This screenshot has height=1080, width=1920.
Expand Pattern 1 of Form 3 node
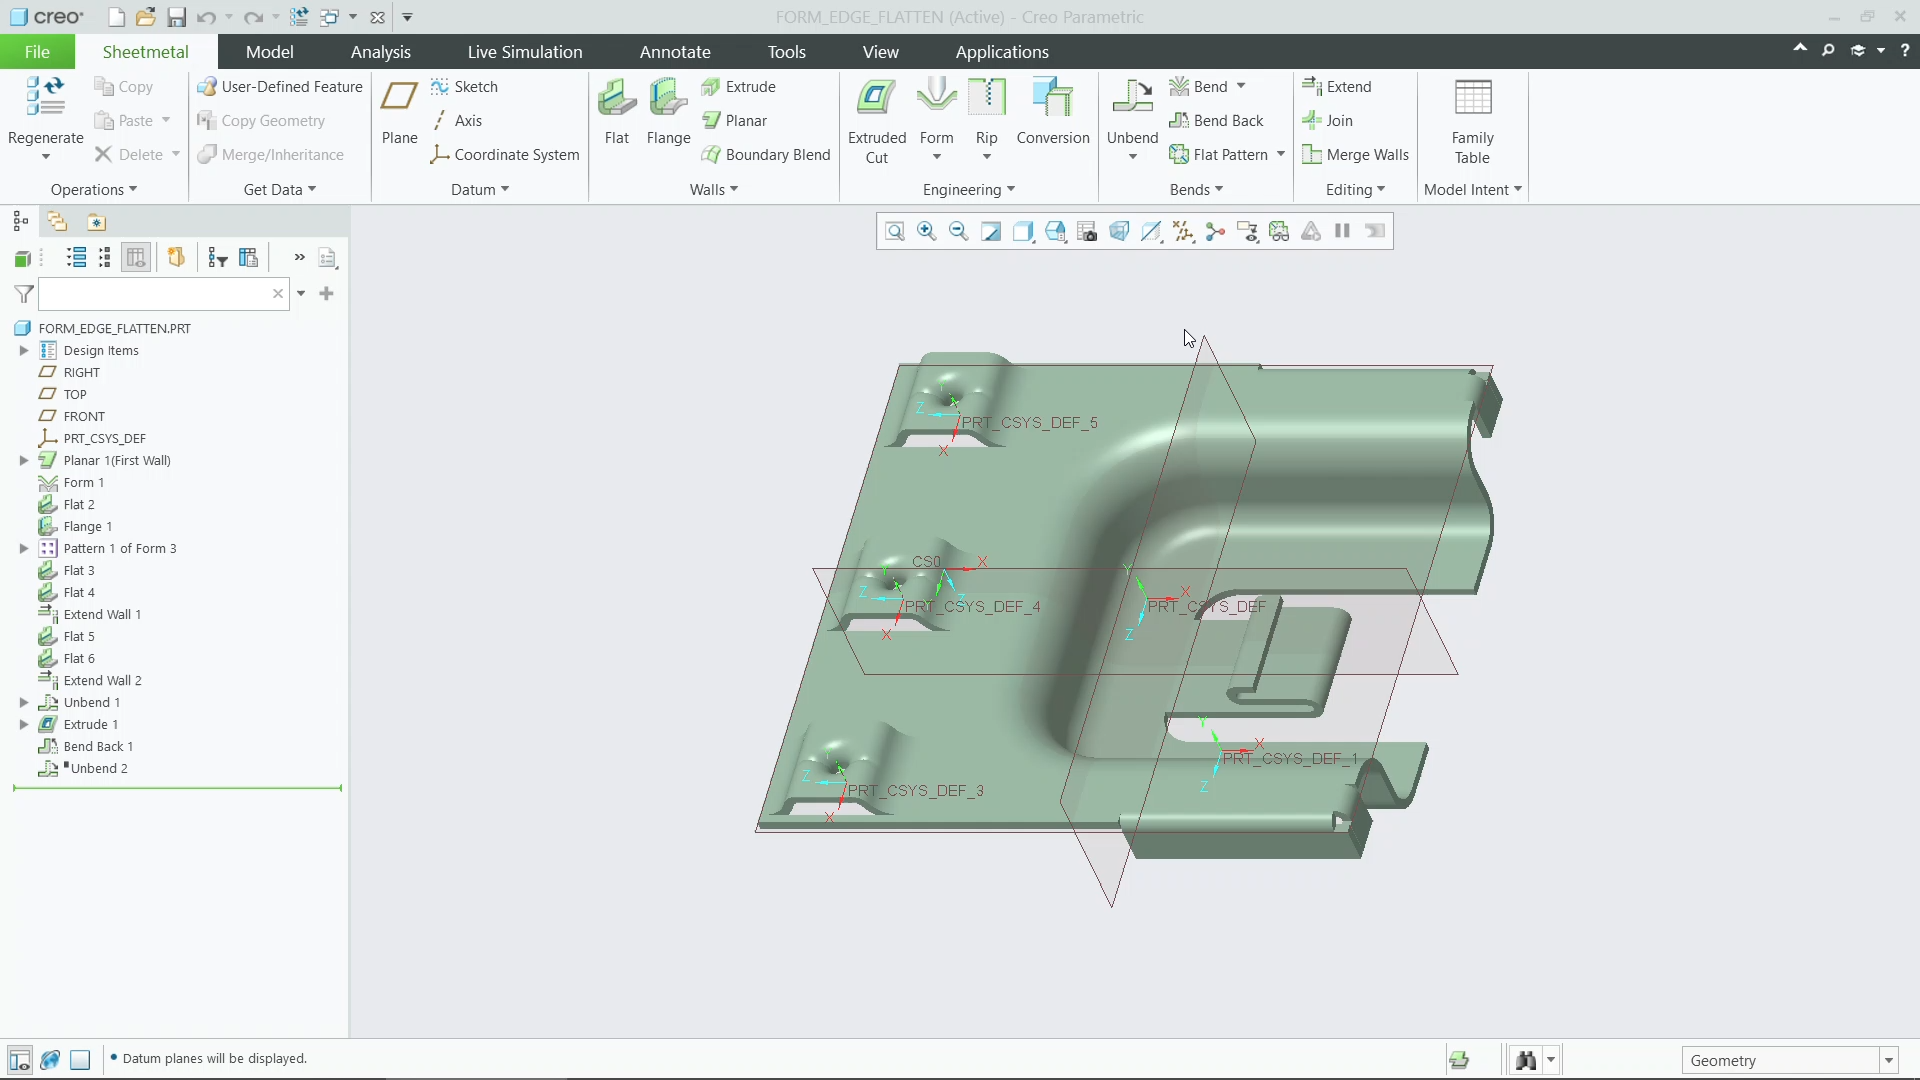tap(24, 549)
